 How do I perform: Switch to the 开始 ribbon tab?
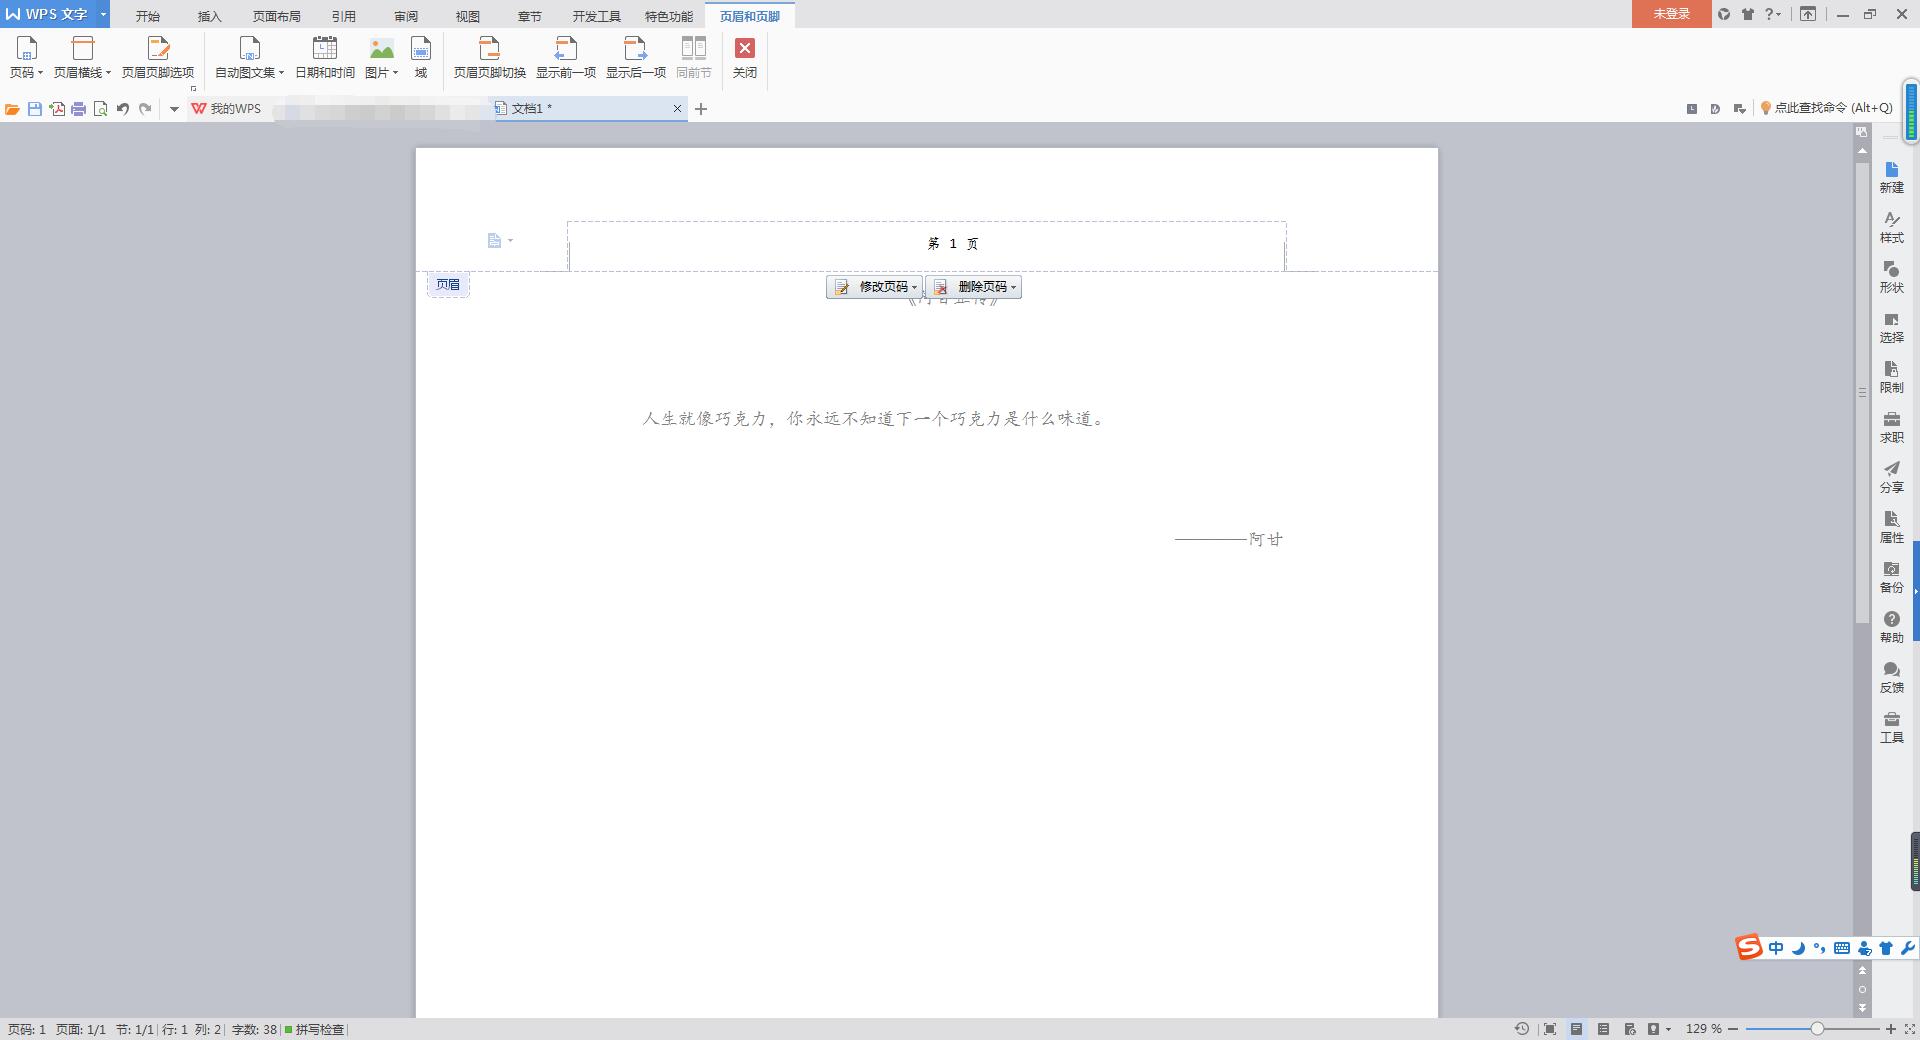pyautogui.click(x=148, y=16)
